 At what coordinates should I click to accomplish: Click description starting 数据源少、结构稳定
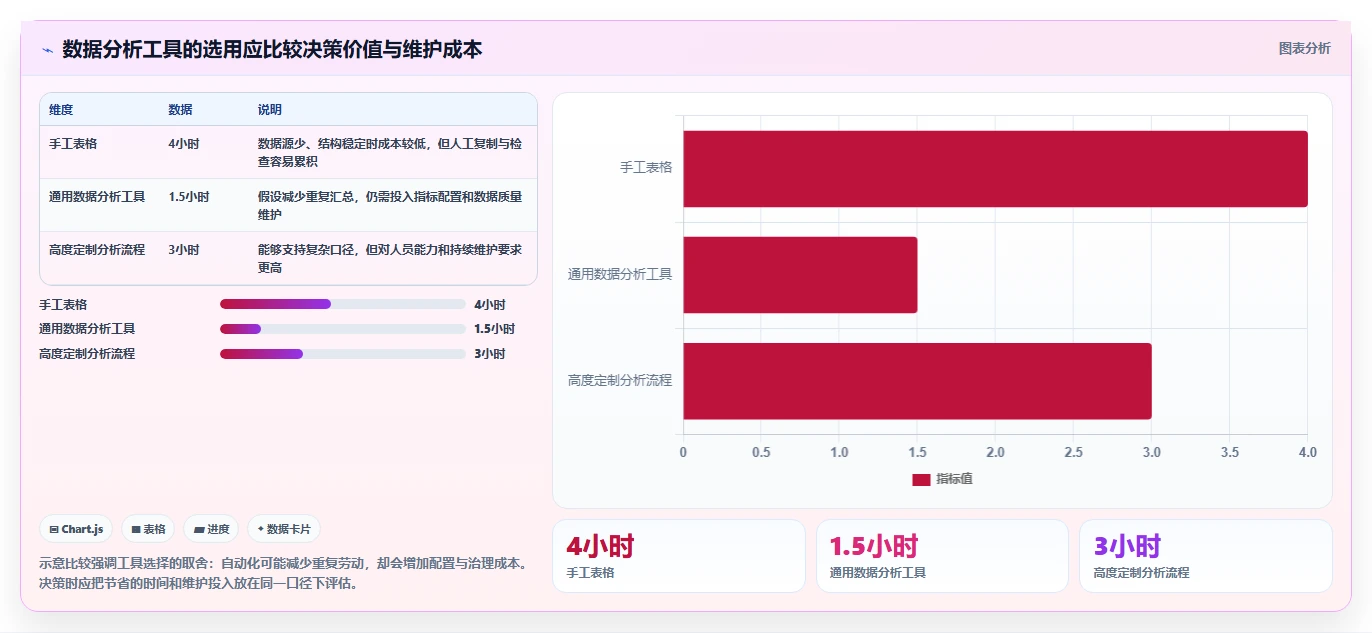pyautogui.click(x=390, y=152)
